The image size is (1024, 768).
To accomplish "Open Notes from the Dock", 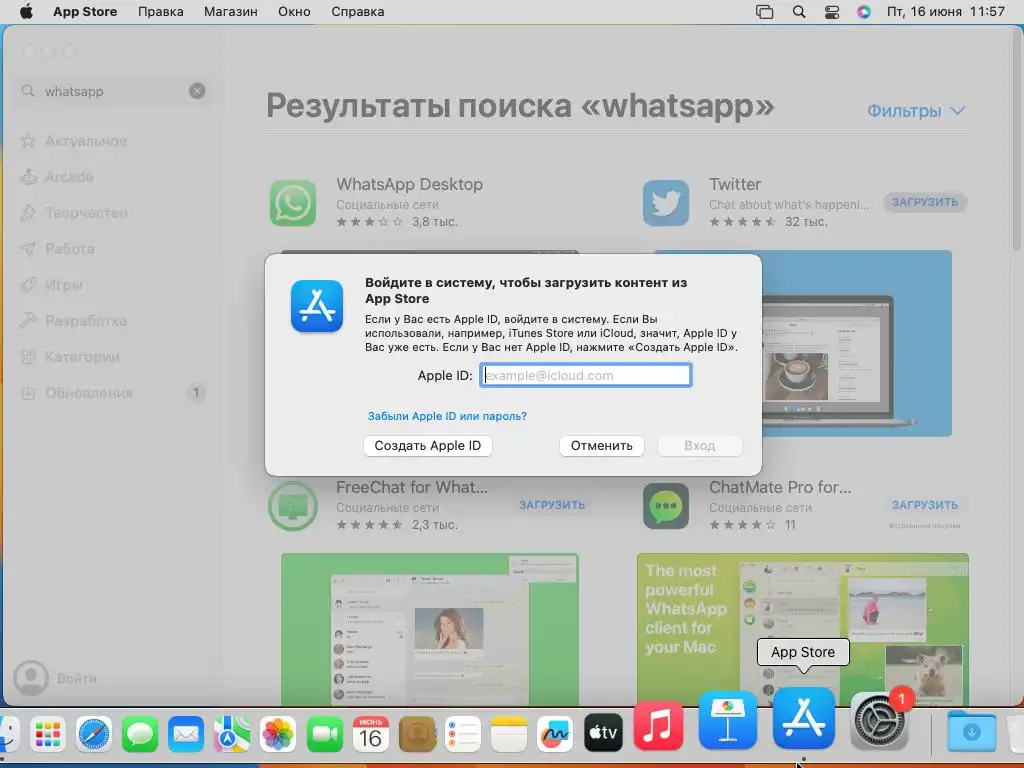I will click(x=509, y=733).
